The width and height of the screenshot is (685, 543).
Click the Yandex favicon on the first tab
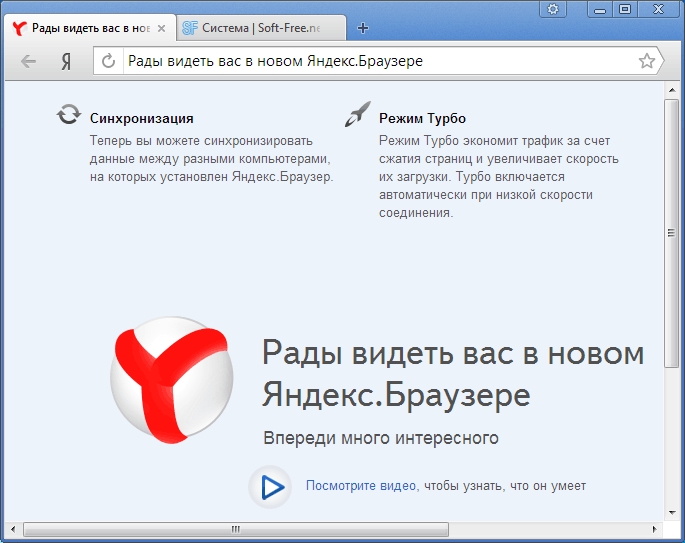point(19,28)
